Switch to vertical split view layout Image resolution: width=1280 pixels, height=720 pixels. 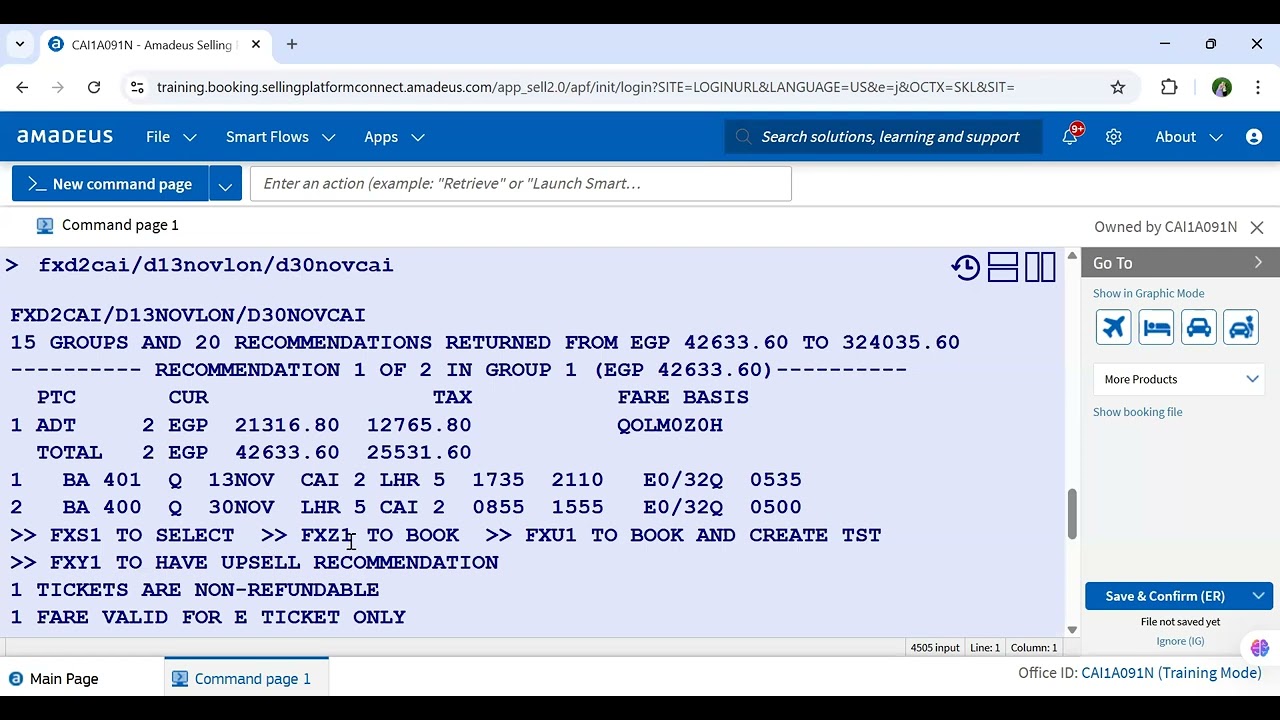pyautogui.click(x=1040, y=267)
